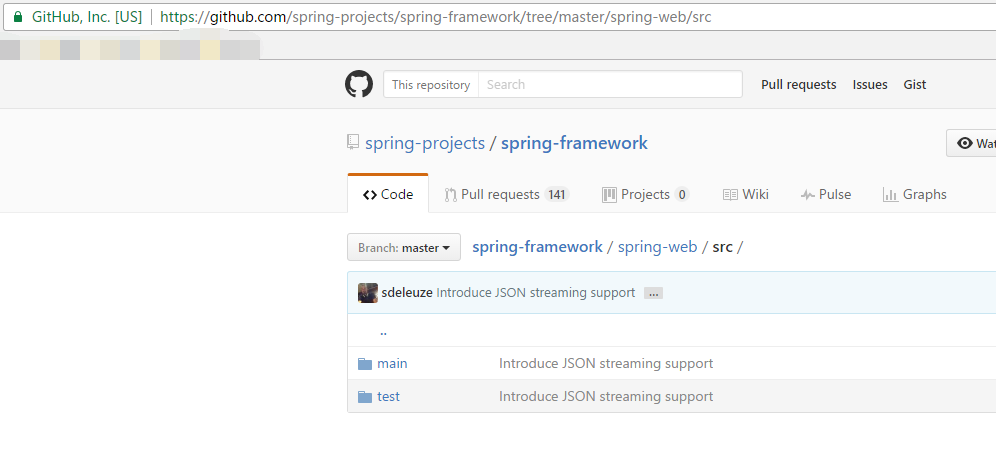Click Pull requests in top navigation
The height and width of the screenshot is (452, 996).
[798, 84]
